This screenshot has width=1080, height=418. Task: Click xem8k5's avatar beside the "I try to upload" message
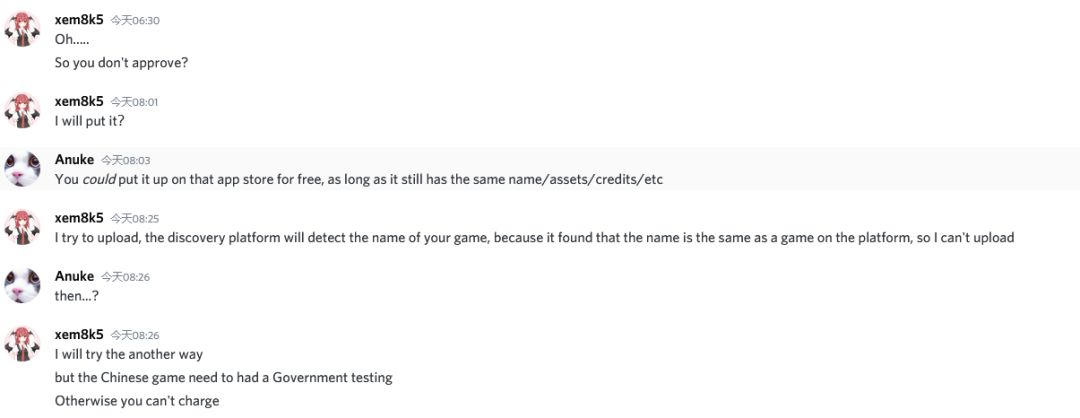point(22,226)
